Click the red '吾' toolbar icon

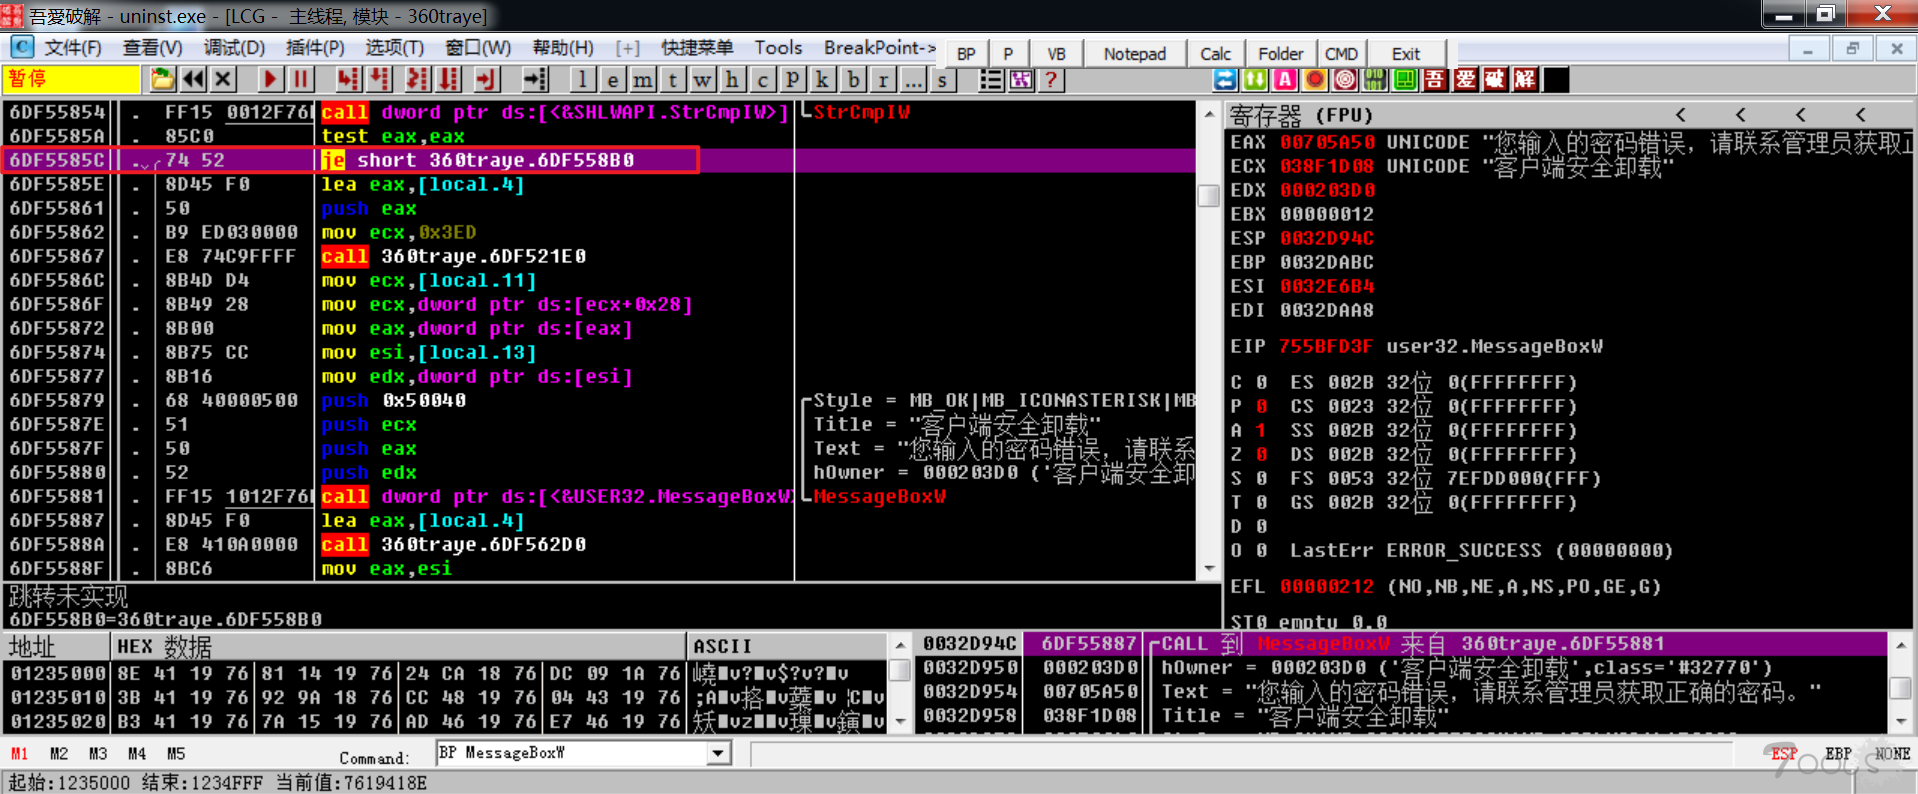pos(1435,80)
